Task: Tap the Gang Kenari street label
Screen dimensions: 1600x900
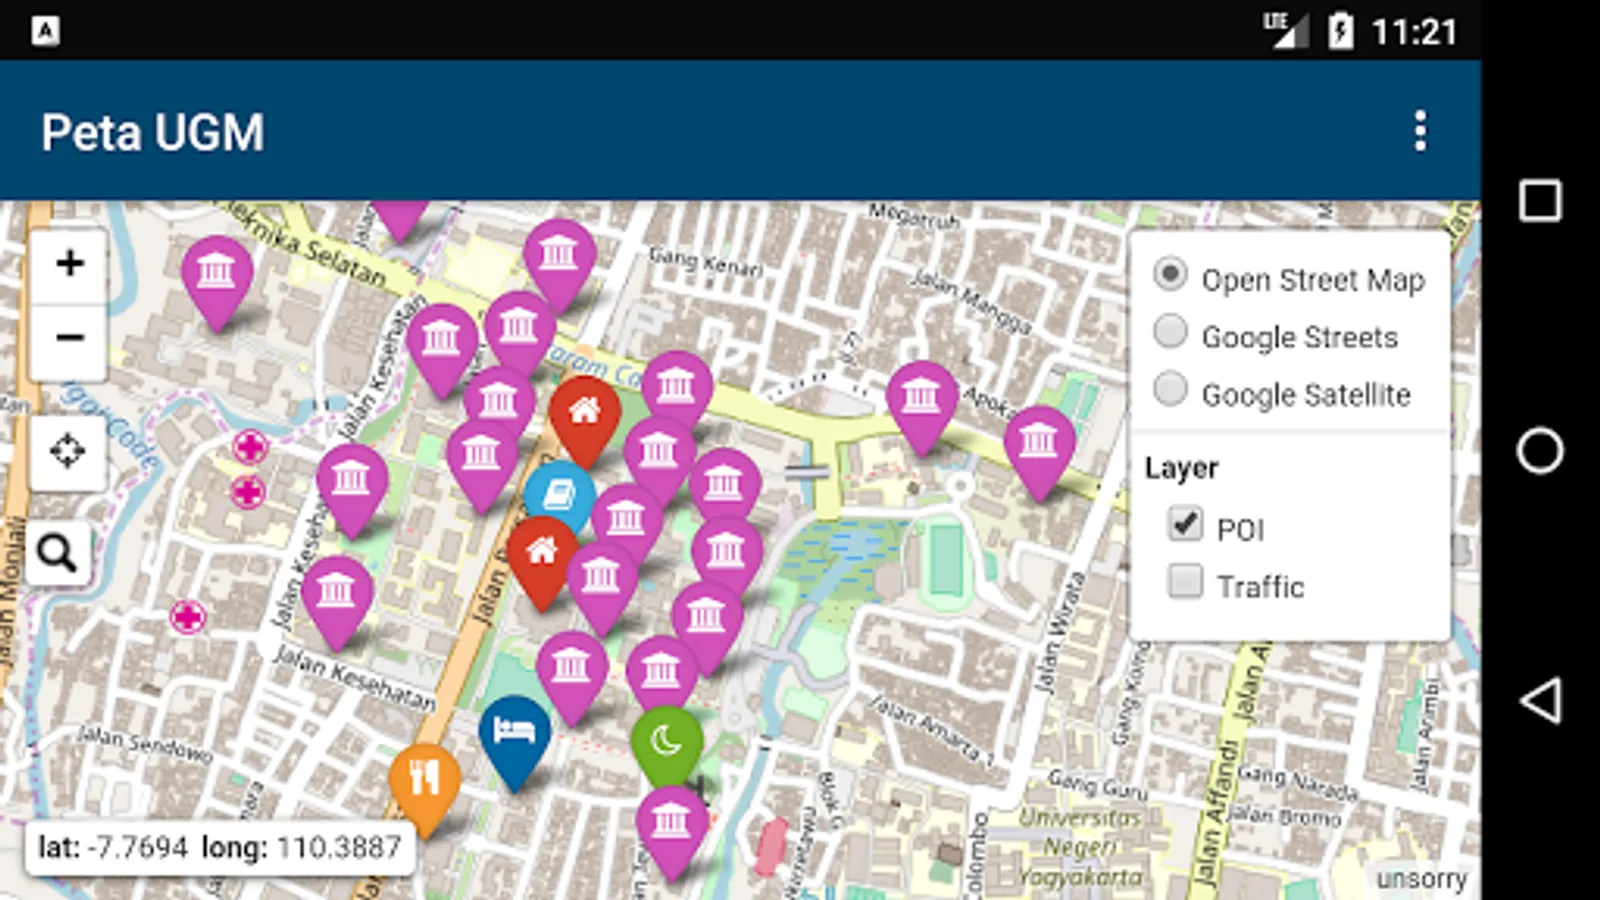Action: (x=706, y=262)
